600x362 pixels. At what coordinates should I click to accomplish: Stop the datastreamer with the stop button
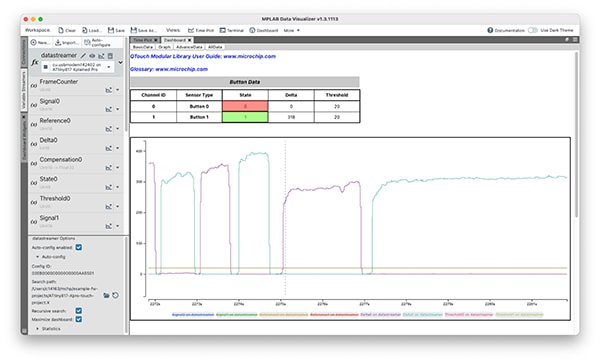pos(46,67)
